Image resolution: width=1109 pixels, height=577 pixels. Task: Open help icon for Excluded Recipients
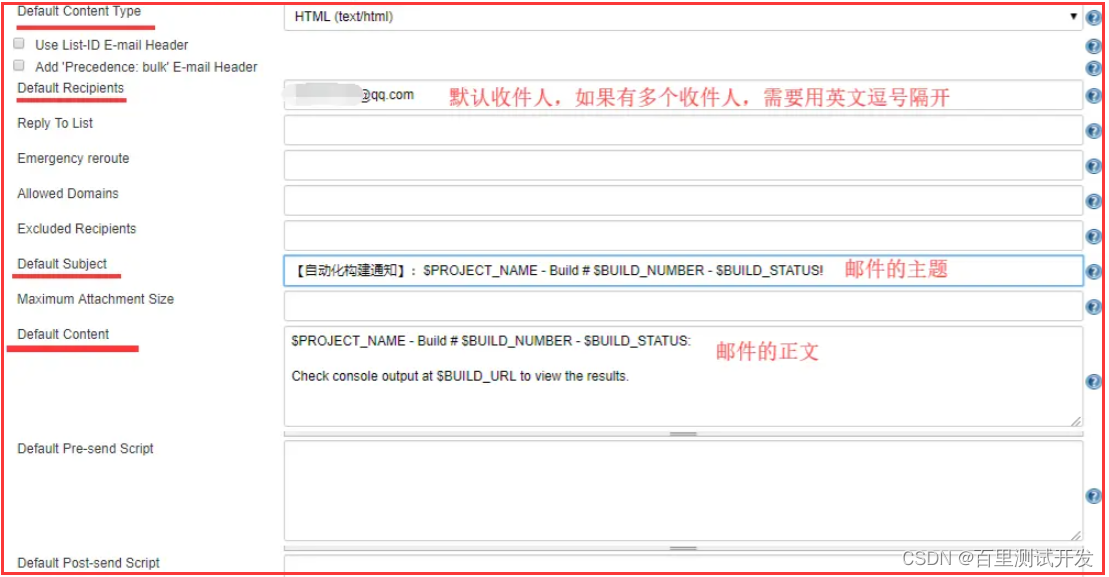click(1093, 236)
